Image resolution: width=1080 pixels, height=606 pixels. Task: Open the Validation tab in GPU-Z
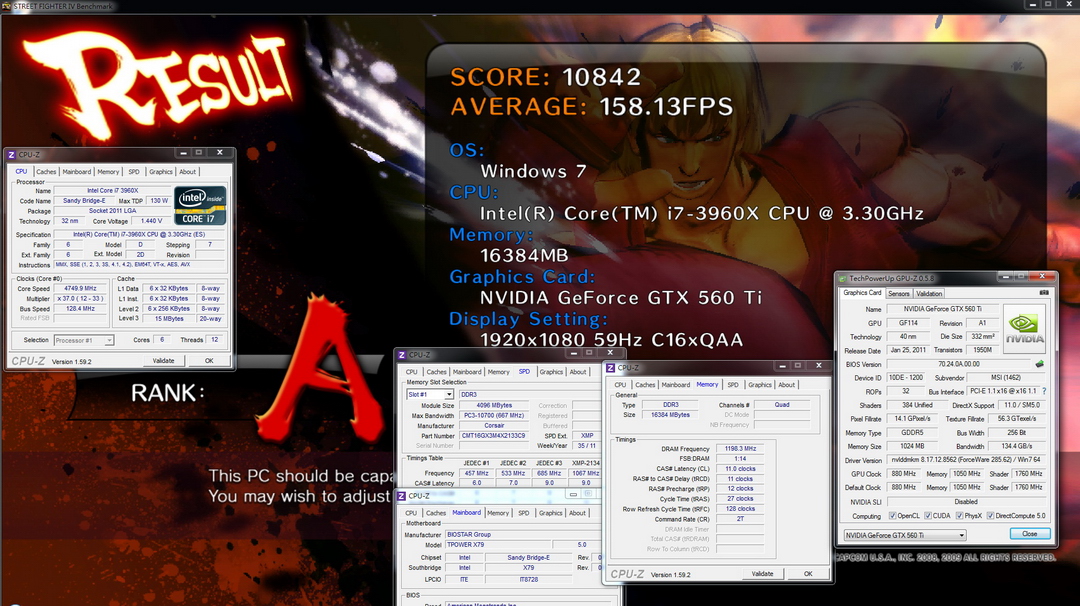click(928, 293)
